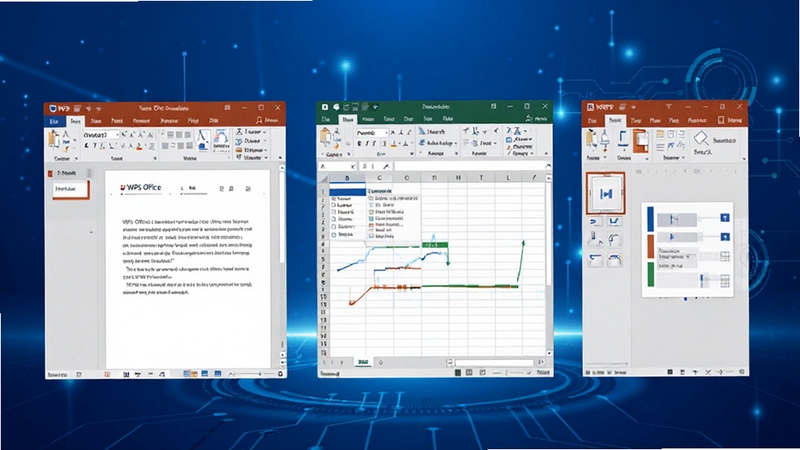
Task: Click the user account icon in the spreadsheet window
Action: click(x=529, y=118)
